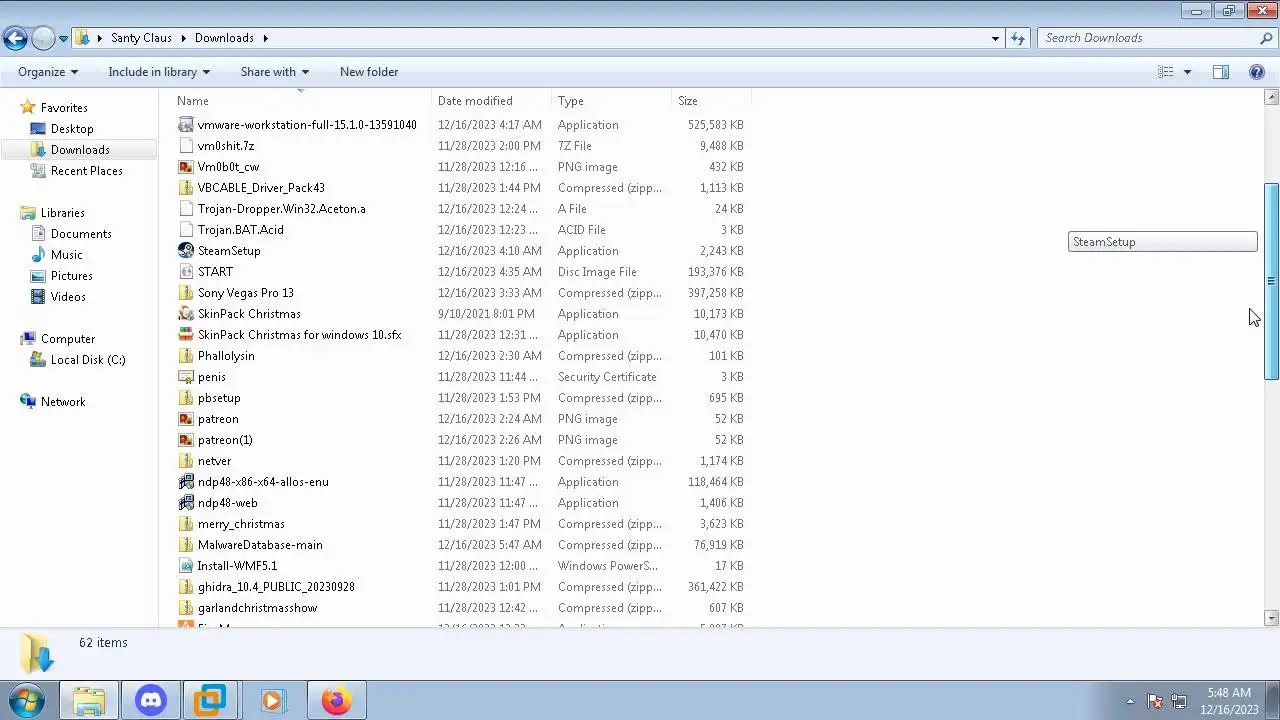Open Firefox from the taskbar

(x=336, y=701)
